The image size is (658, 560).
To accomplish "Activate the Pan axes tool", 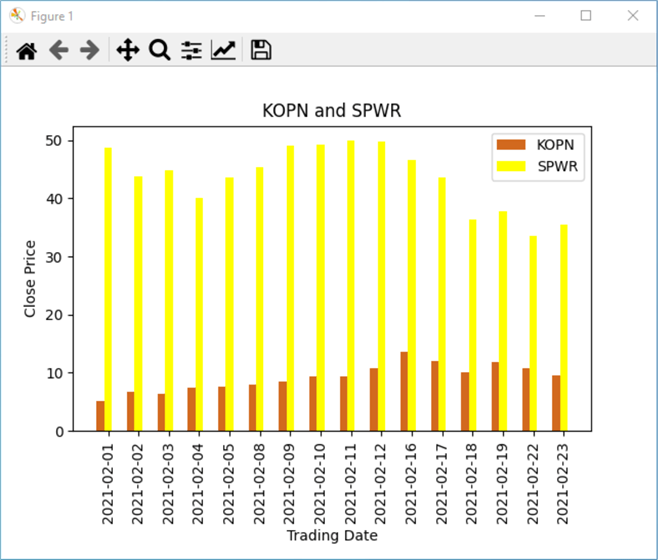I will (x=127, y=50).
